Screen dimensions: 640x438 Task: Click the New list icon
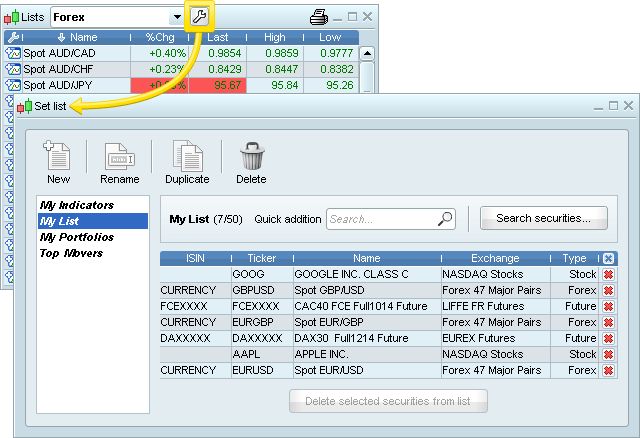coord(58,158)
